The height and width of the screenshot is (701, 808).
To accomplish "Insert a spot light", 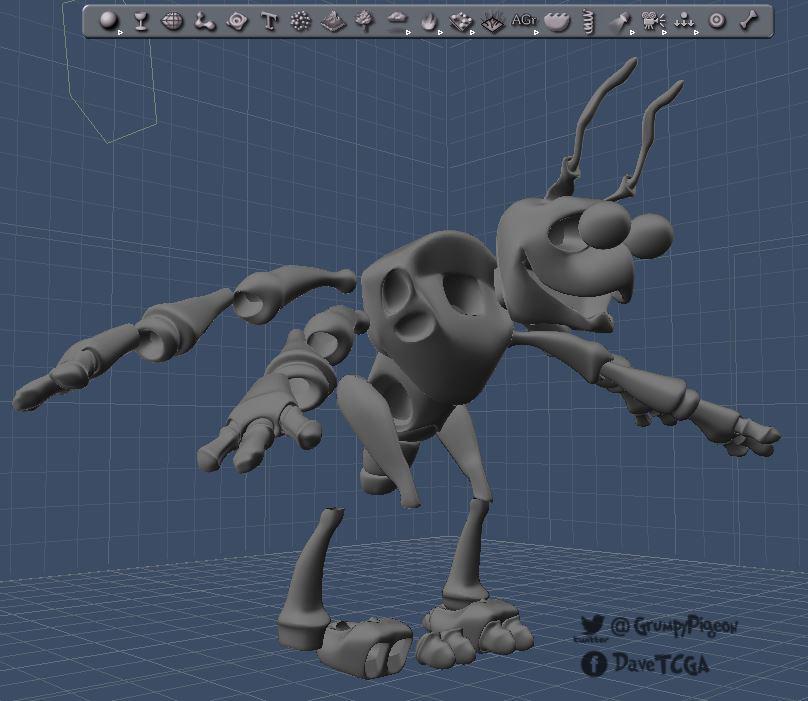I will point(619,22).
